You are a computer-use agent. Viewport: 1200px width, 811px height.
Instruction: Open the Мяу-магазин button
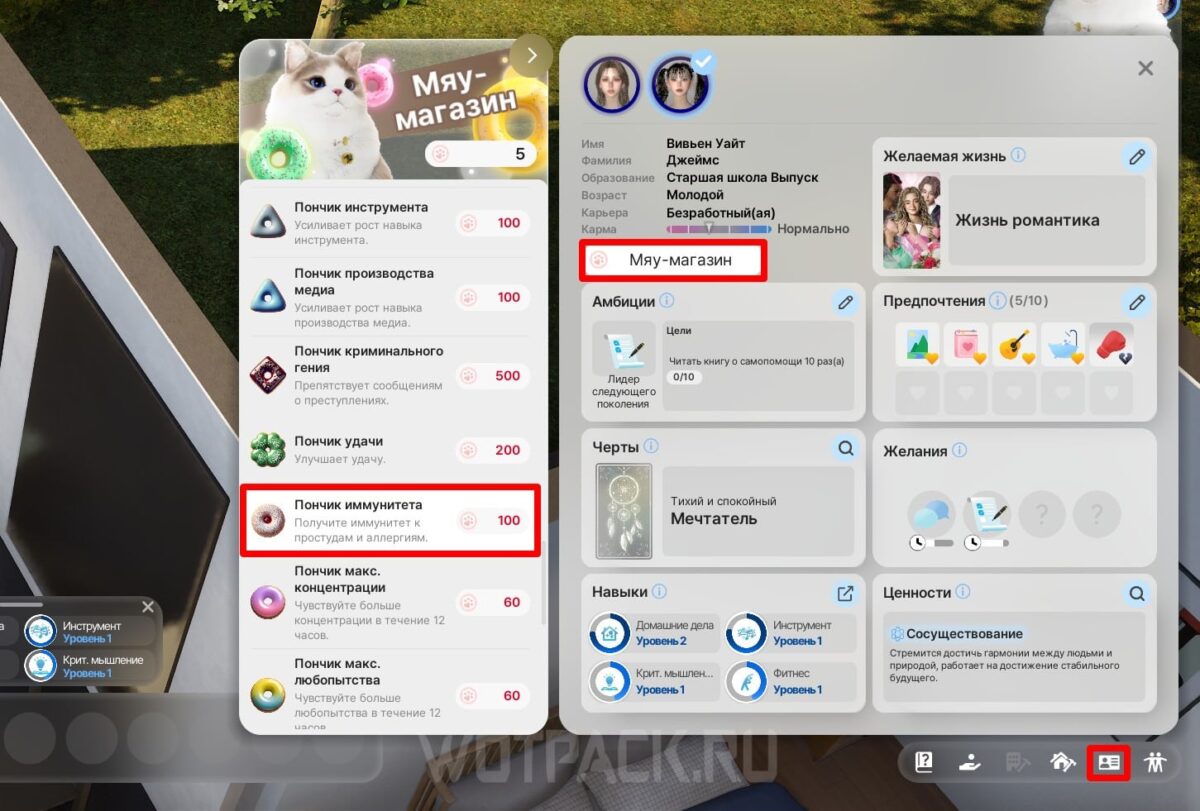tap(673, 260)
